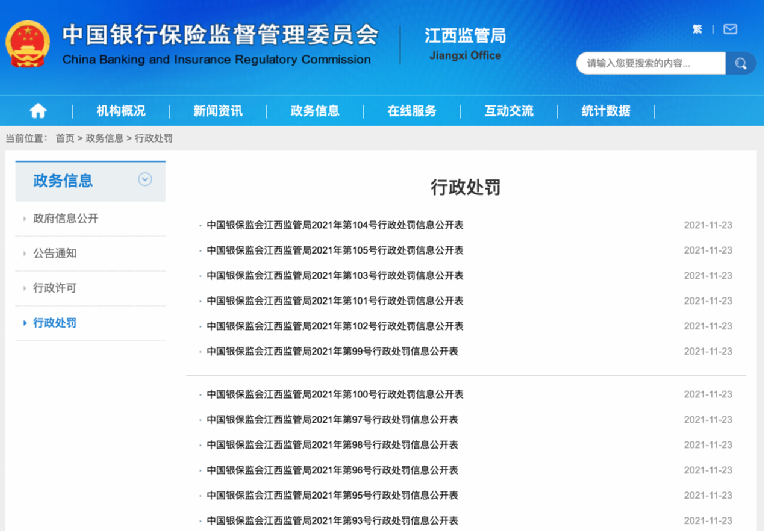Screen dimensions: 764x531
Task: Select 行政许可 in sidebar
Action: pos(55,288)
